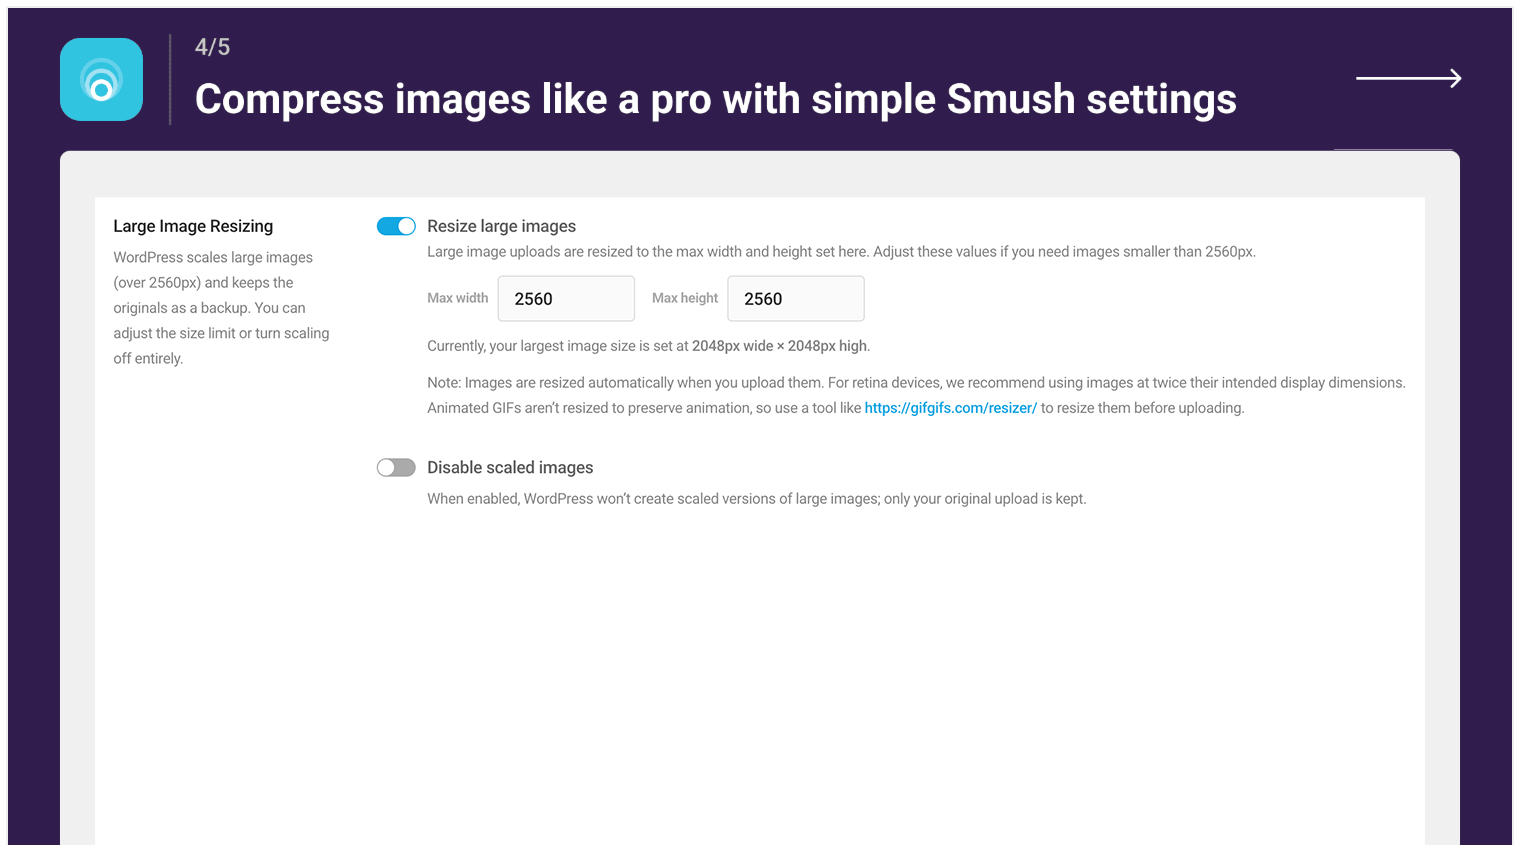Click the "Resize large images" label

[501, 226]
